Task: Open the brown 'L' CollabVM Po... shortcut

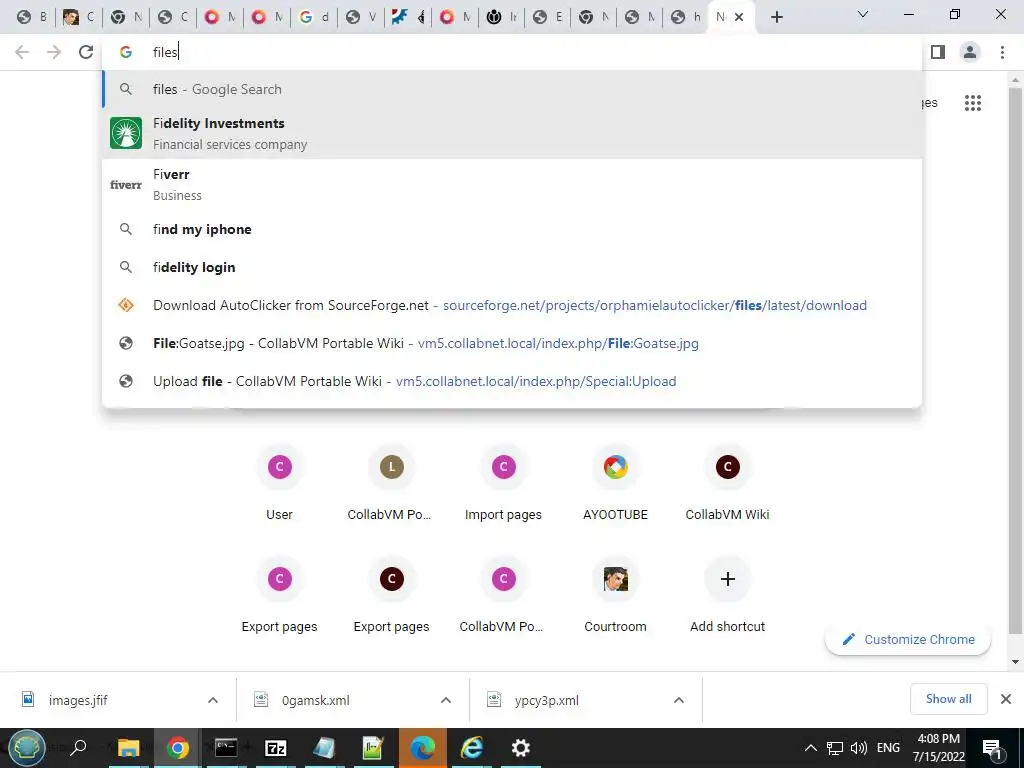Action: 391,482
